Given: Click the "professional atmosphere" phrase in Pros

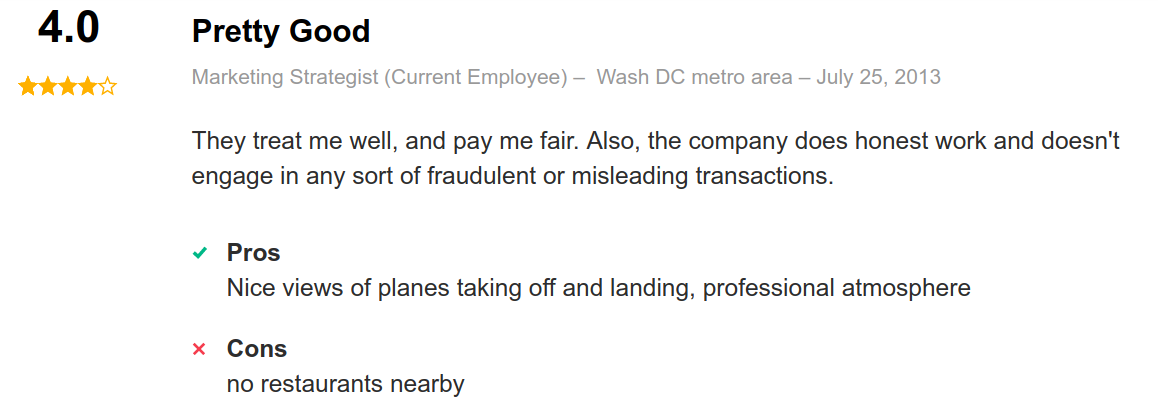Looking at the screenshot, I should pos(836,288).
